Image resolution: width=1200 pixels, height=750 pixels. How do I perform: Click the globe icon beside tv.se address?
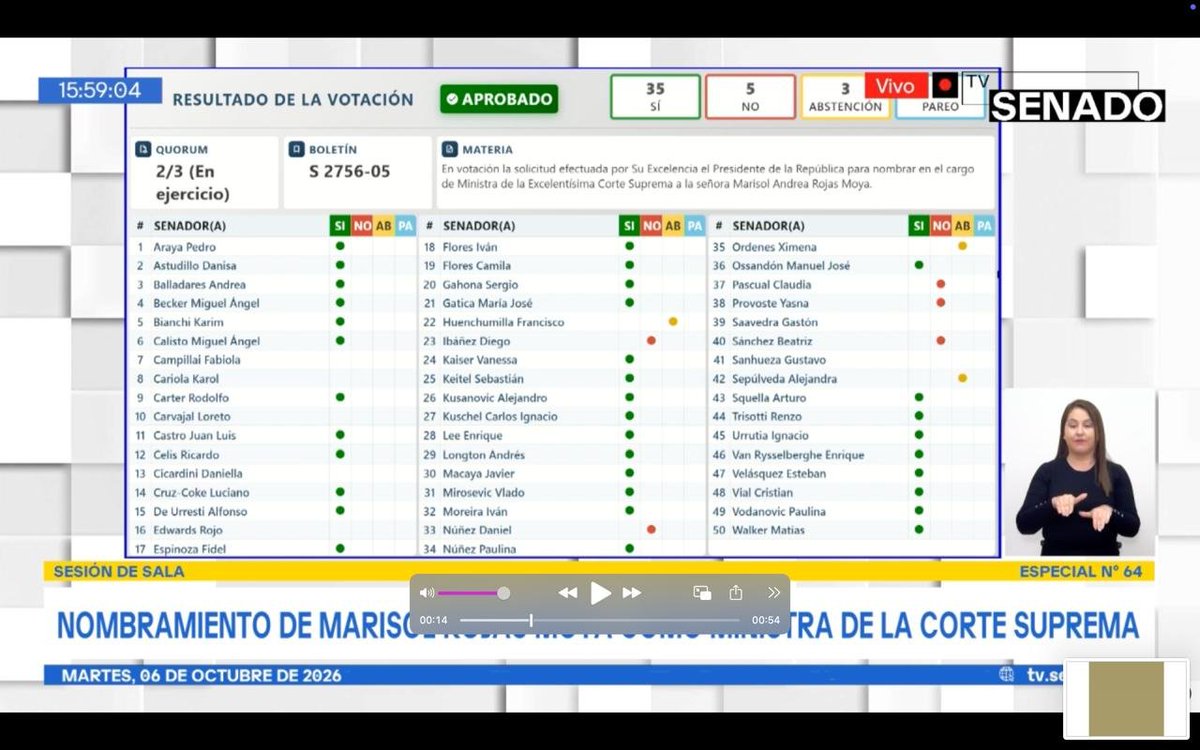click(1007, 674)
